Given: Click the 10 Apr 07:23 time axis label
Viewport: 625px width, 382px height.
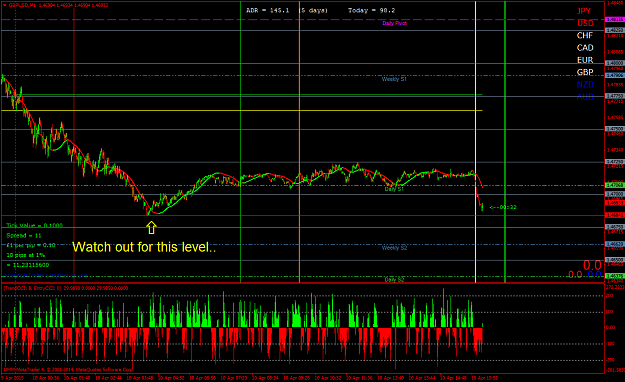Looking at the screenshot, I should click(234, 378).
